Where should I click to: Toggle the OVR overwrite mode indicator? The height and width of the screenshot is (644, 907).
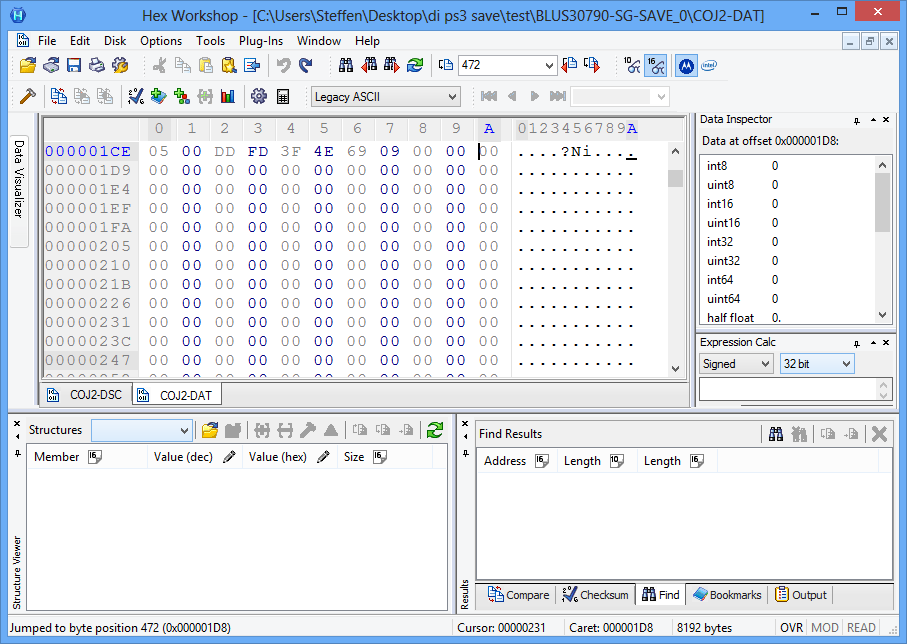(791, 628)
